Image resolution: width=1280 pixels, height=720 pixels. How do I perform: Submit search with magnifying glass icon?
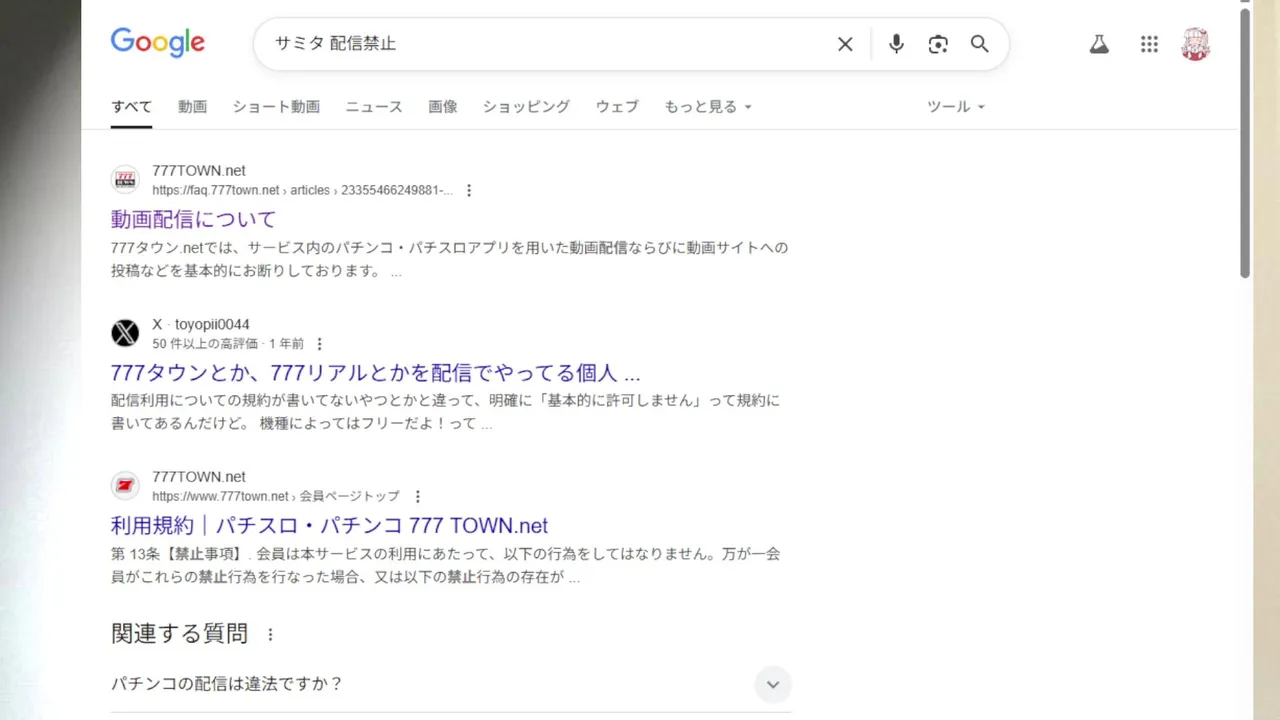coord(979,44)
